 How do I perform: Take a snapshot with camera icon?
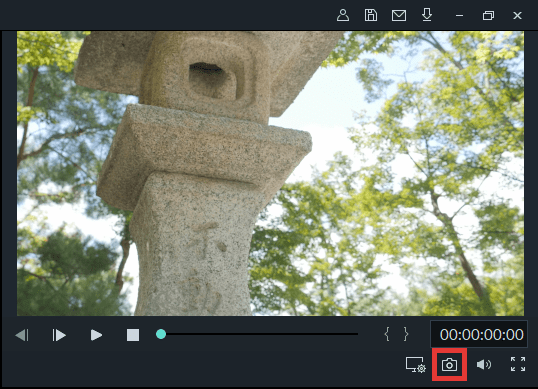(449, 365)
